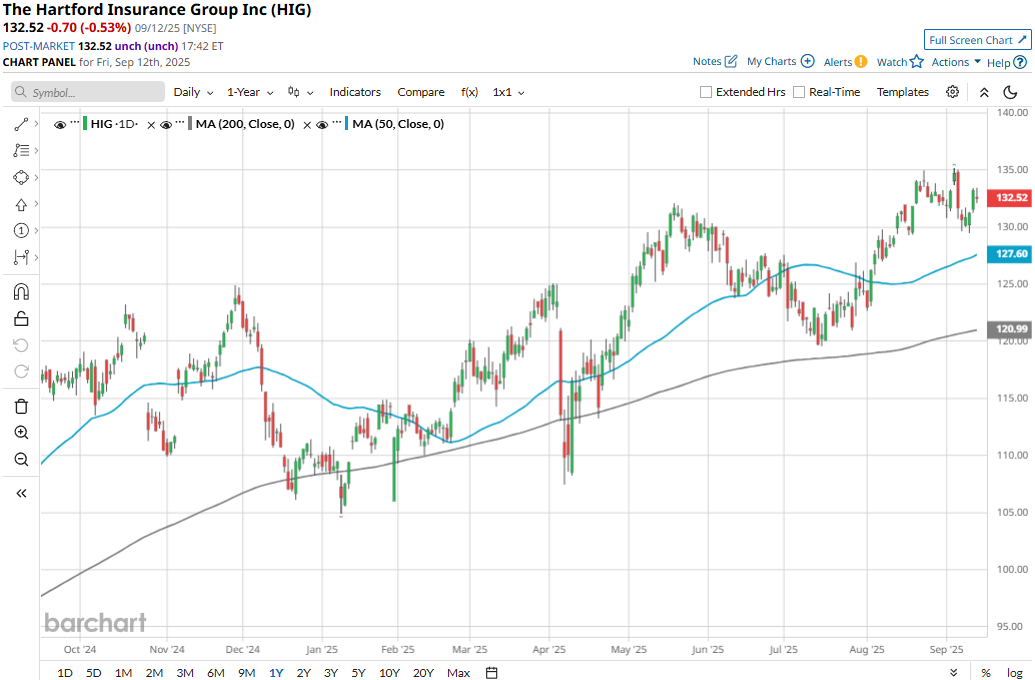Open the chart settings gear
The height and width of the screenshot is (680, 1035).
pos(952,92)
